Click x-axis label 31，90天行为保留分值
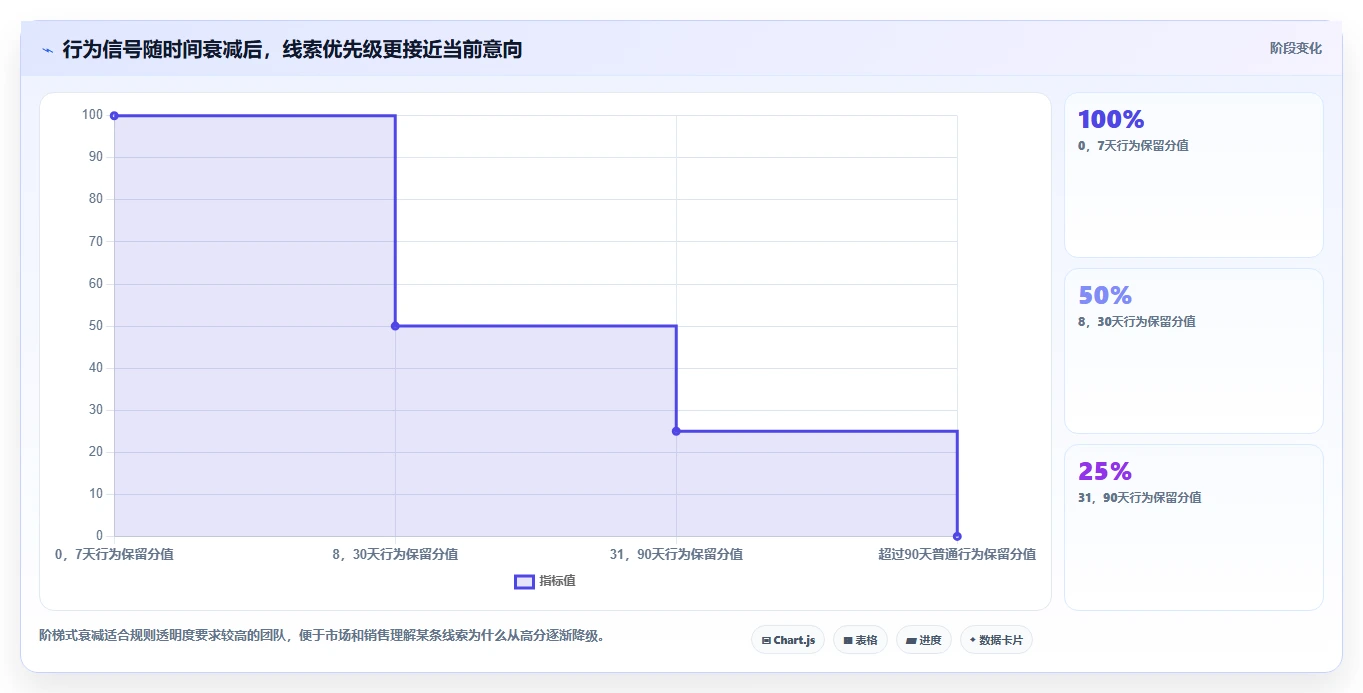This screenshot has width=1363, height=693. 676,554
